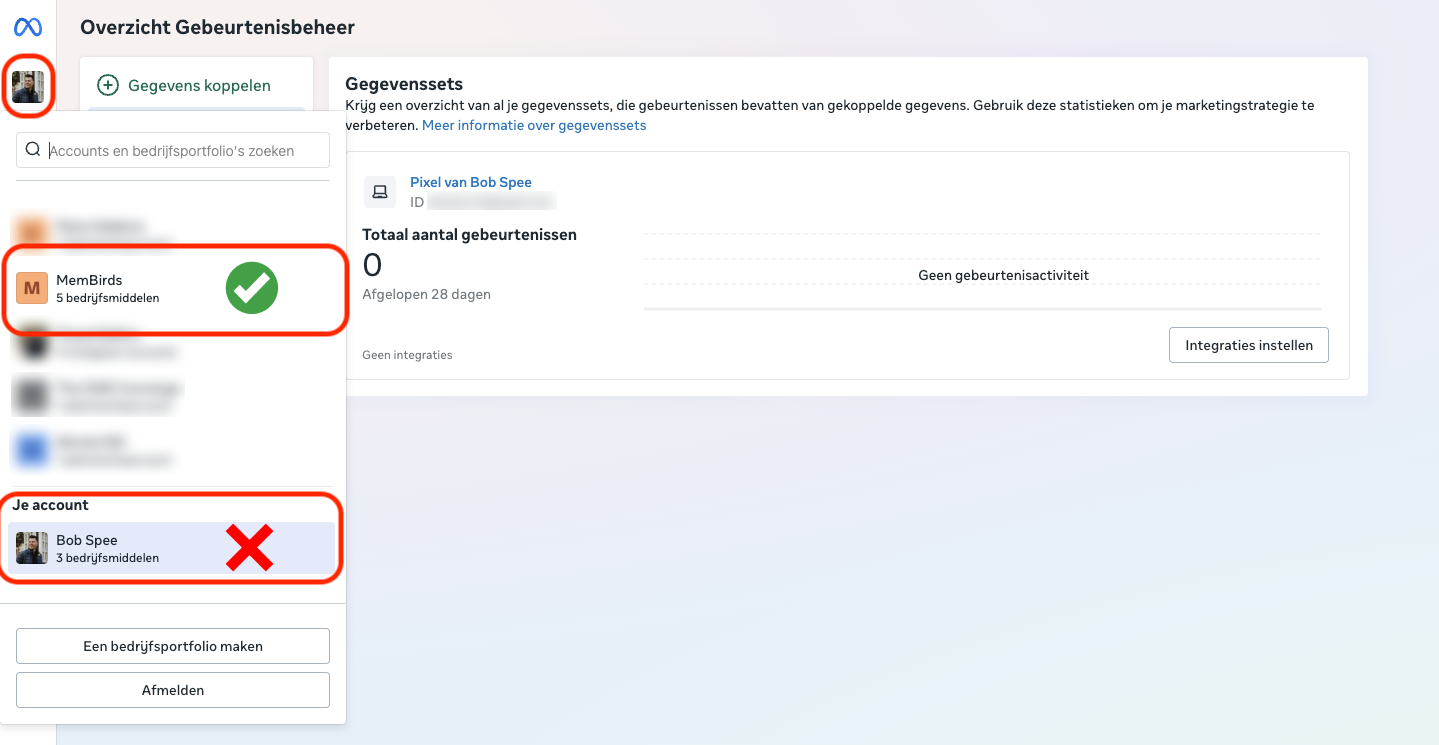This screenshot has width=1439, height=745.
Task: Click the Je account section label
Action: (x=51, y=505)
